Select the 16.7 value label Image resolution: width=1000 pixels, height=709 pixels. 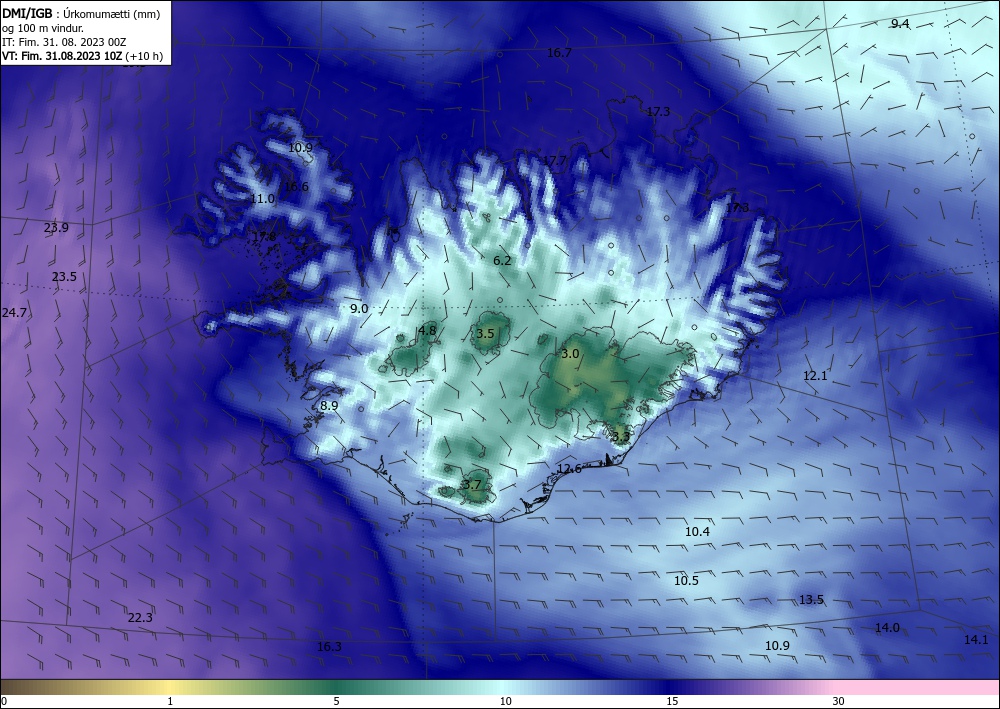coord(559,52)
